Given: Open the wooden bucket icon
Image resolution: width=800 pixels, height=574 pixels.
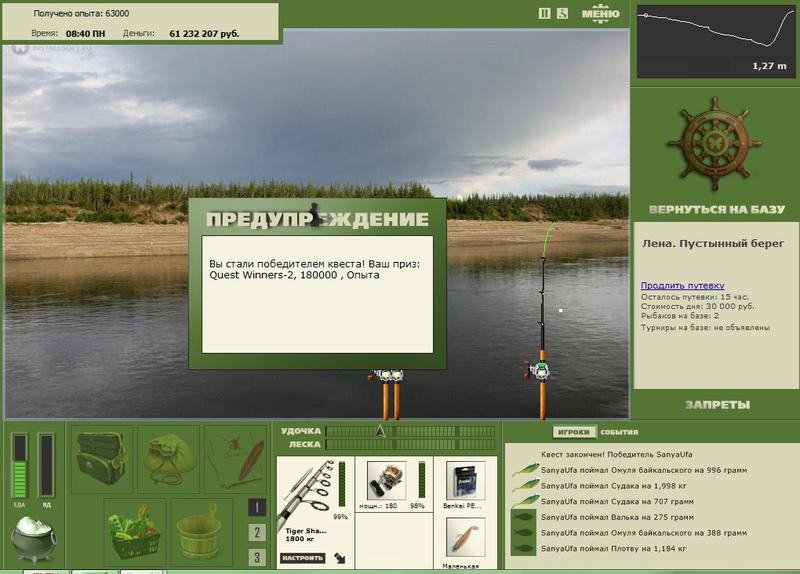Looking at the screenshot, I should pos(202,531).
